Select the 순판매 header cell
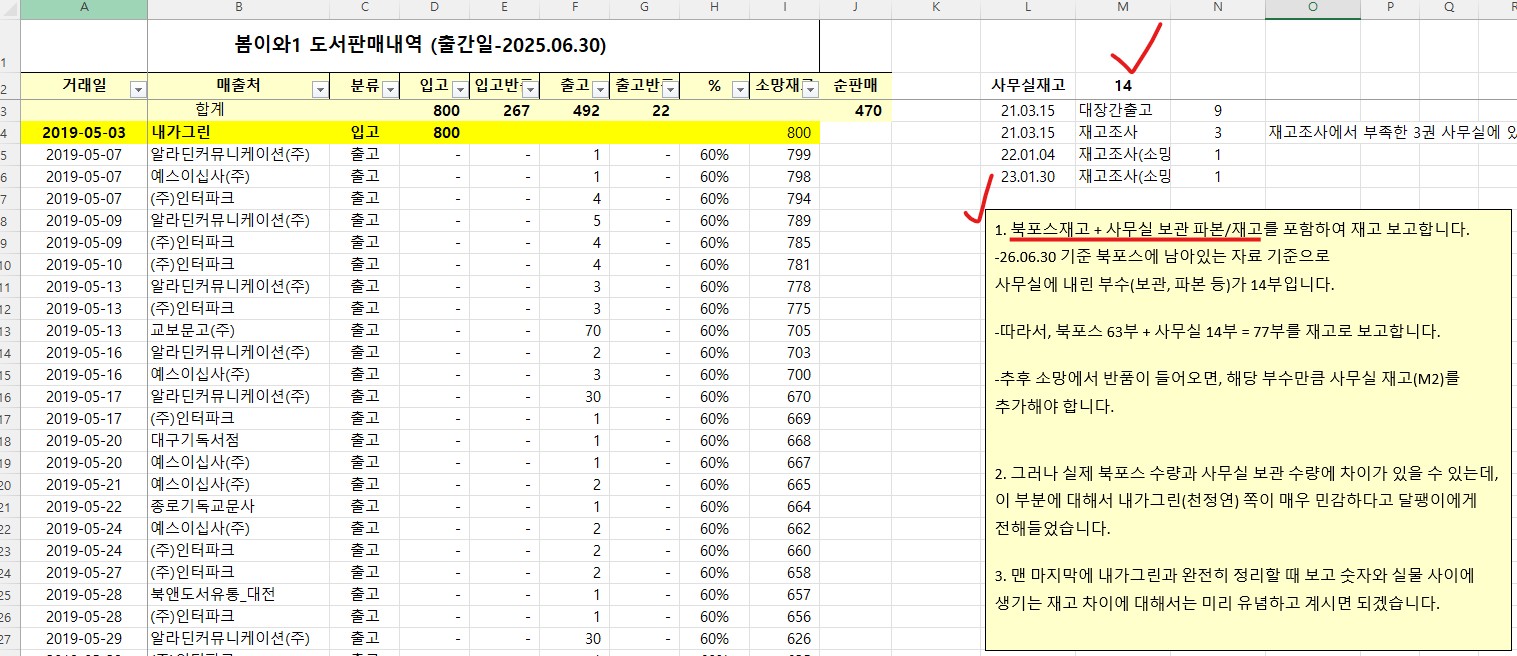1517x656 pixels. [855, 86]
